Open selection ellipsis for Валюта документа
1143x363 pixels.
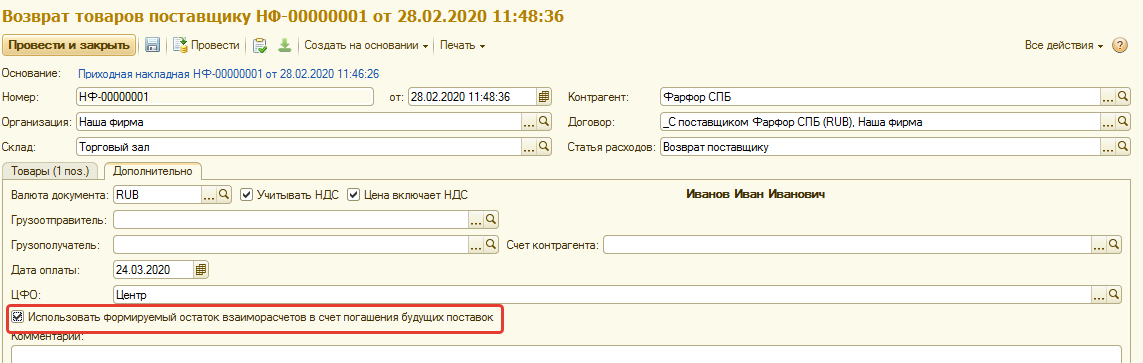[x=210, y=195]
